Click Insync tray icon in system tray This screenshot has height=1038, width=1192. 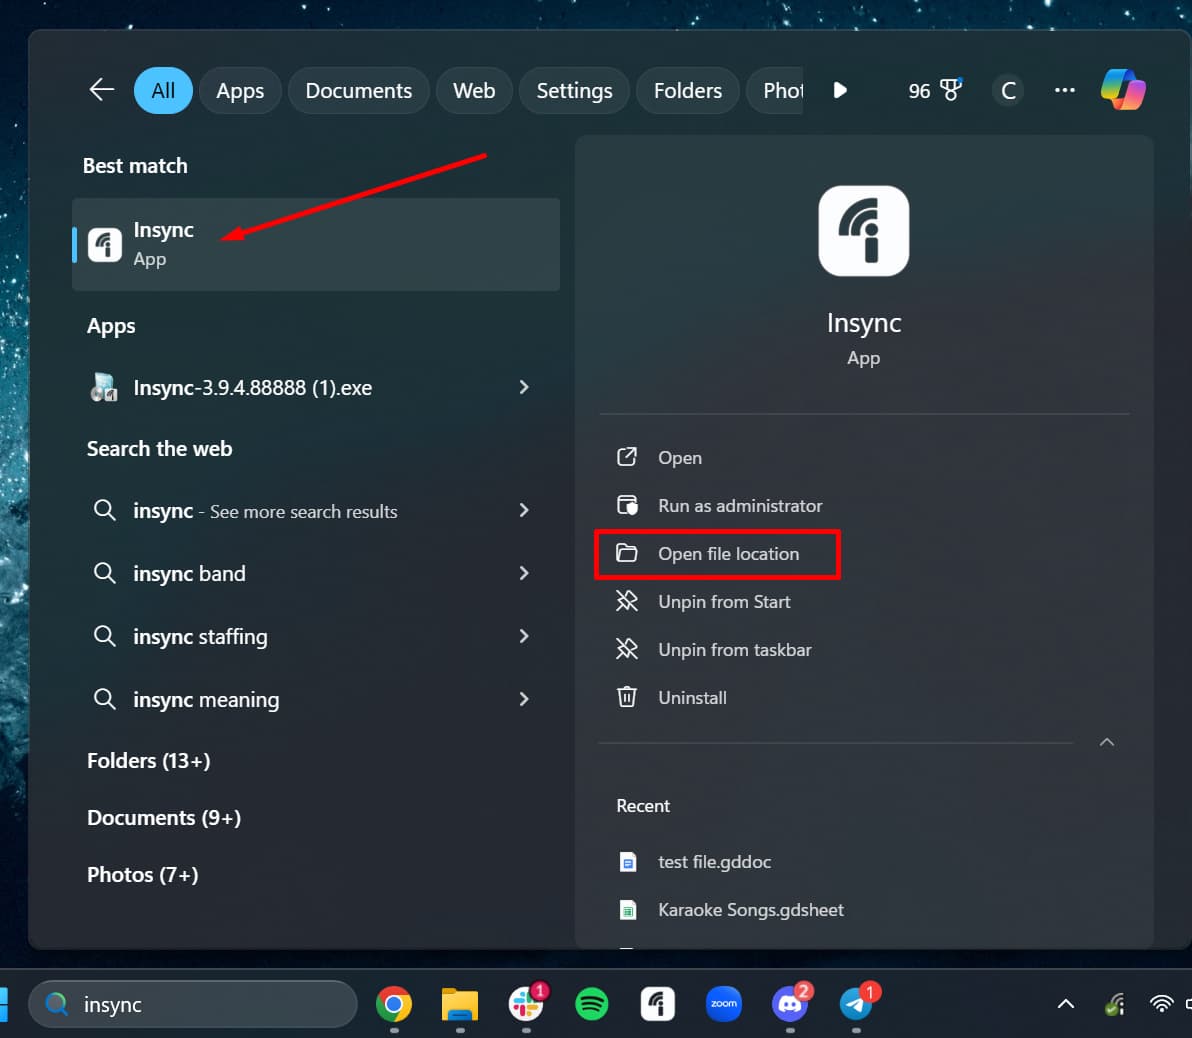[x=1114, y=1005]
